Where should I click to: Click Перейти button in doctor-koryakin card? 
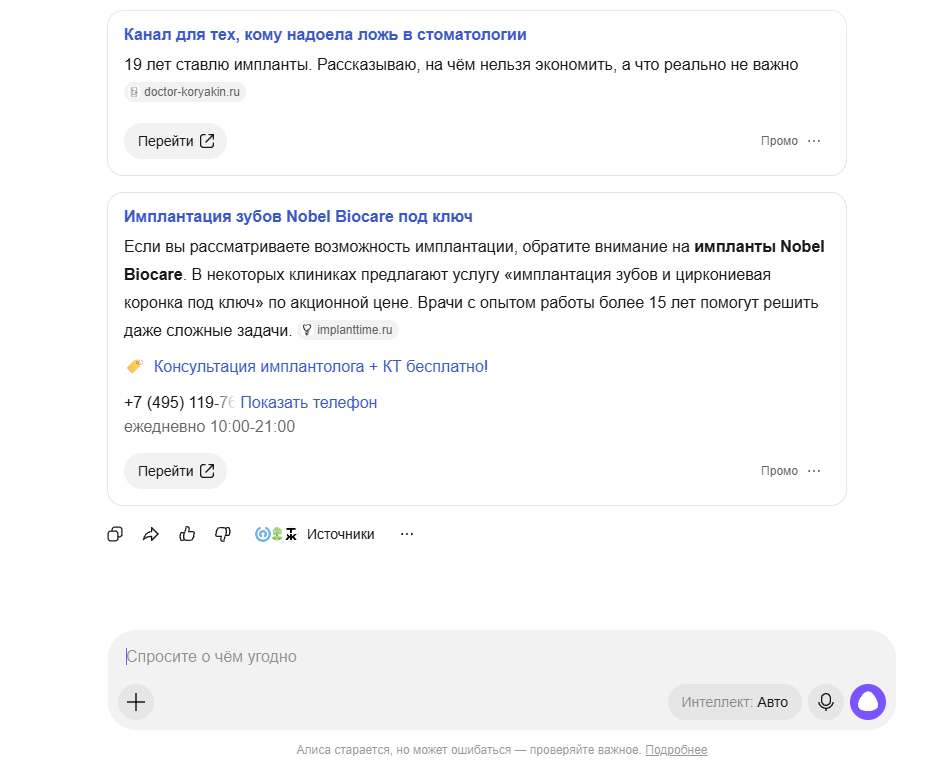(x=176, y=141)
